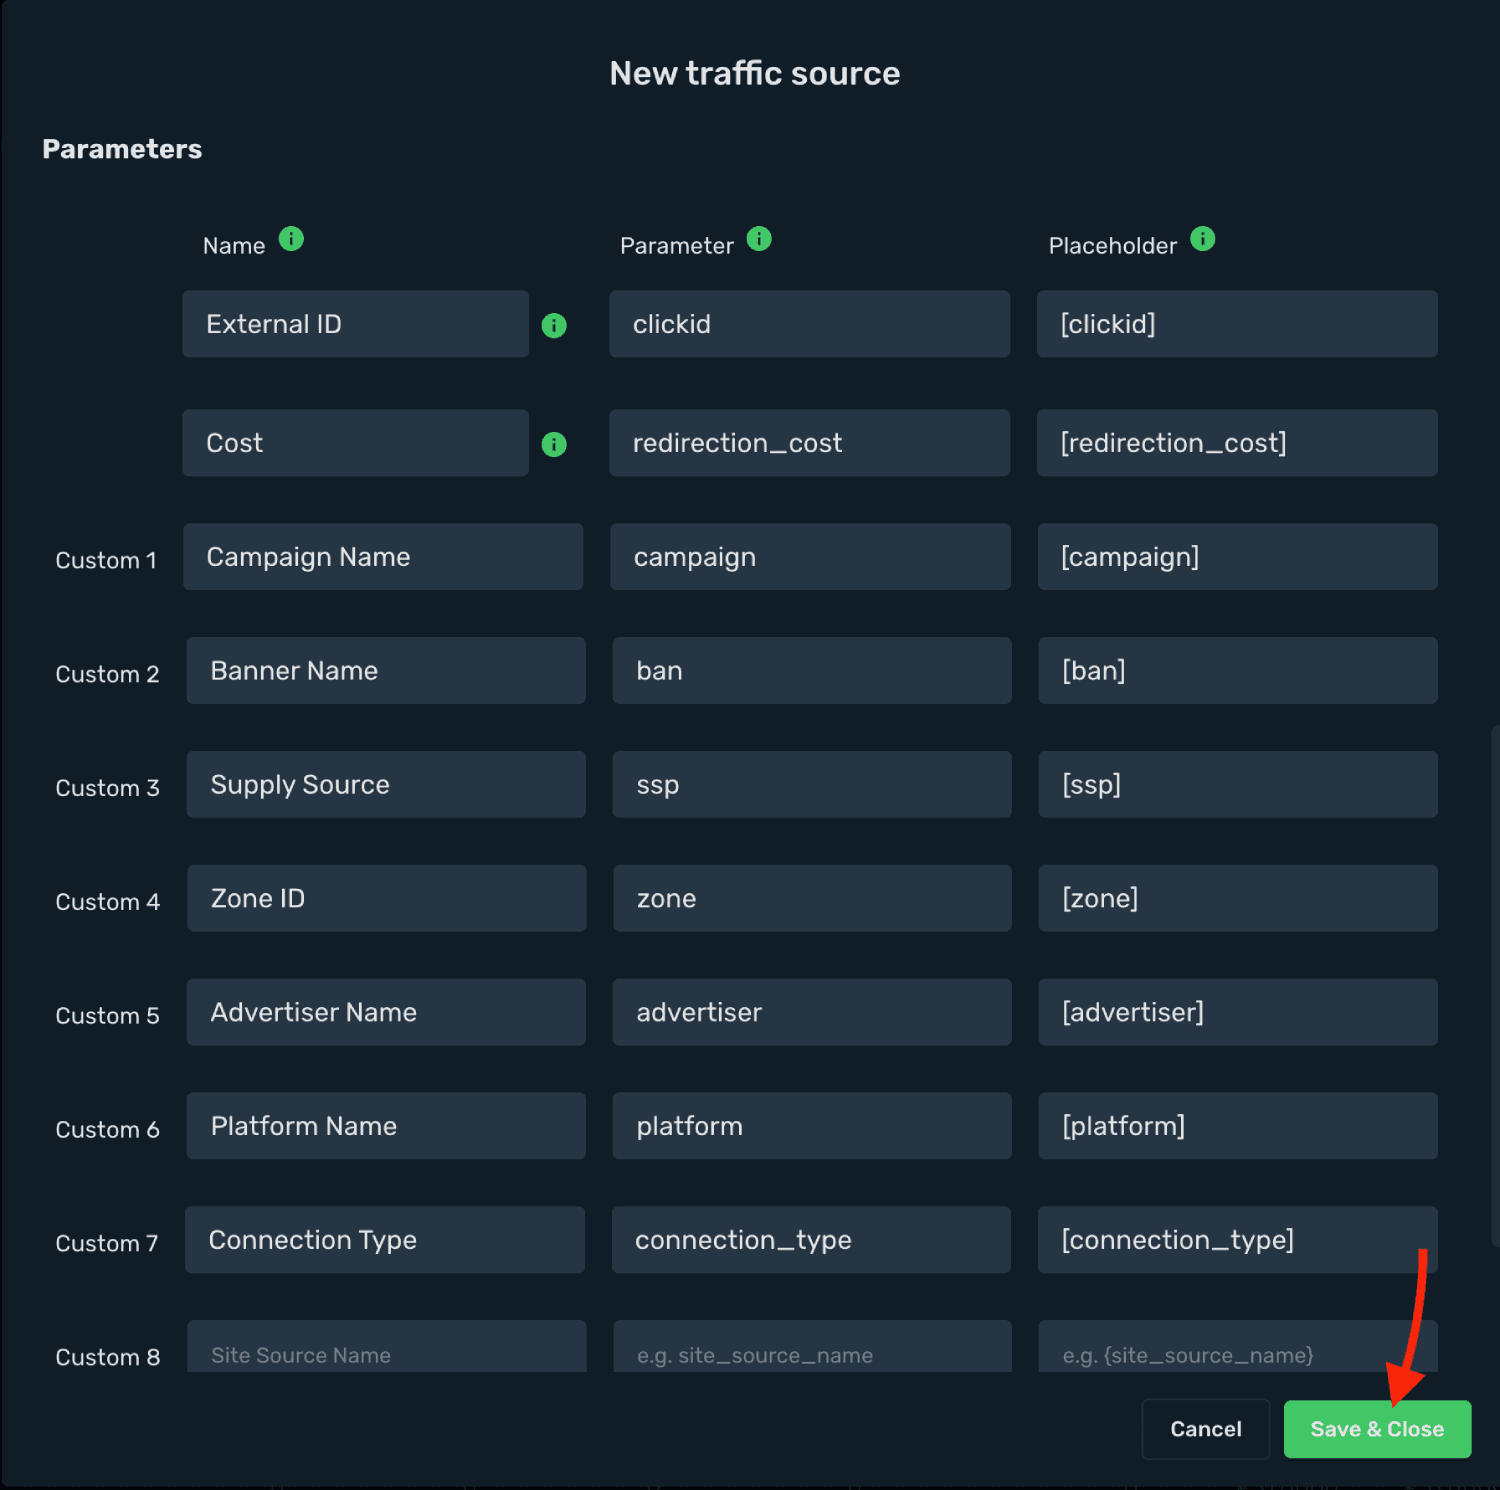Image resolution: width=1500 pixels, height=1490 pixels.
Task: Edit the [advertiser] placeholder field
Action: tap(1238, 1013)
